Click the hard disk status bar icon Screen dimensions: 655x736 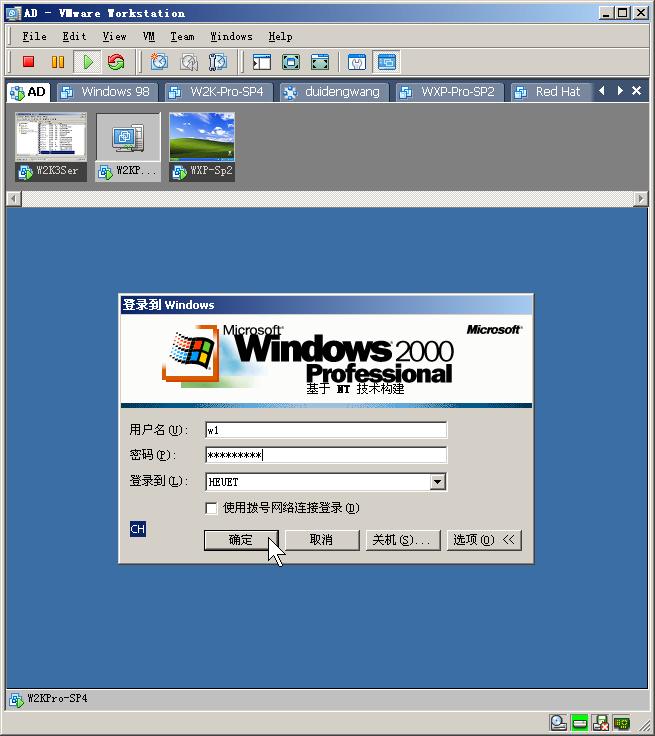[558, 723]
